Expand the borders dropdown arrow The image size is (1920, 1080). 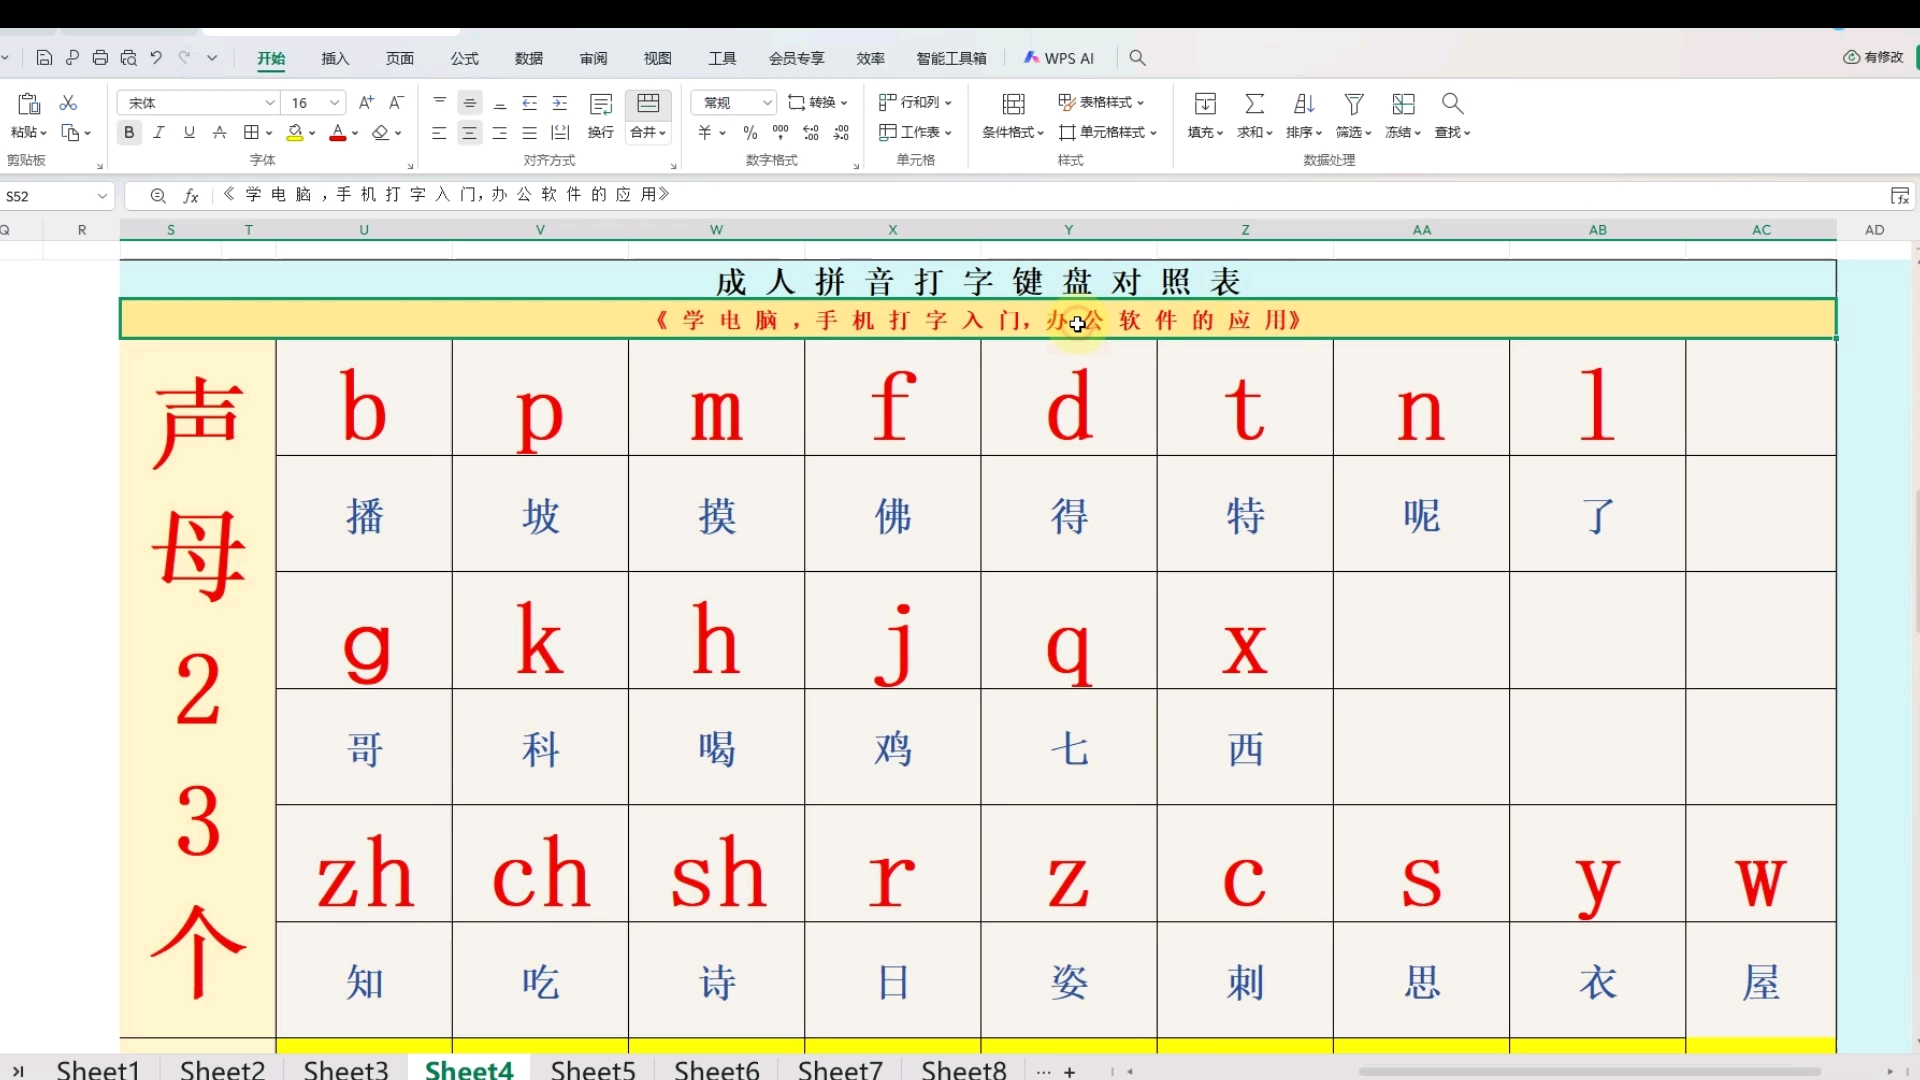269,133
